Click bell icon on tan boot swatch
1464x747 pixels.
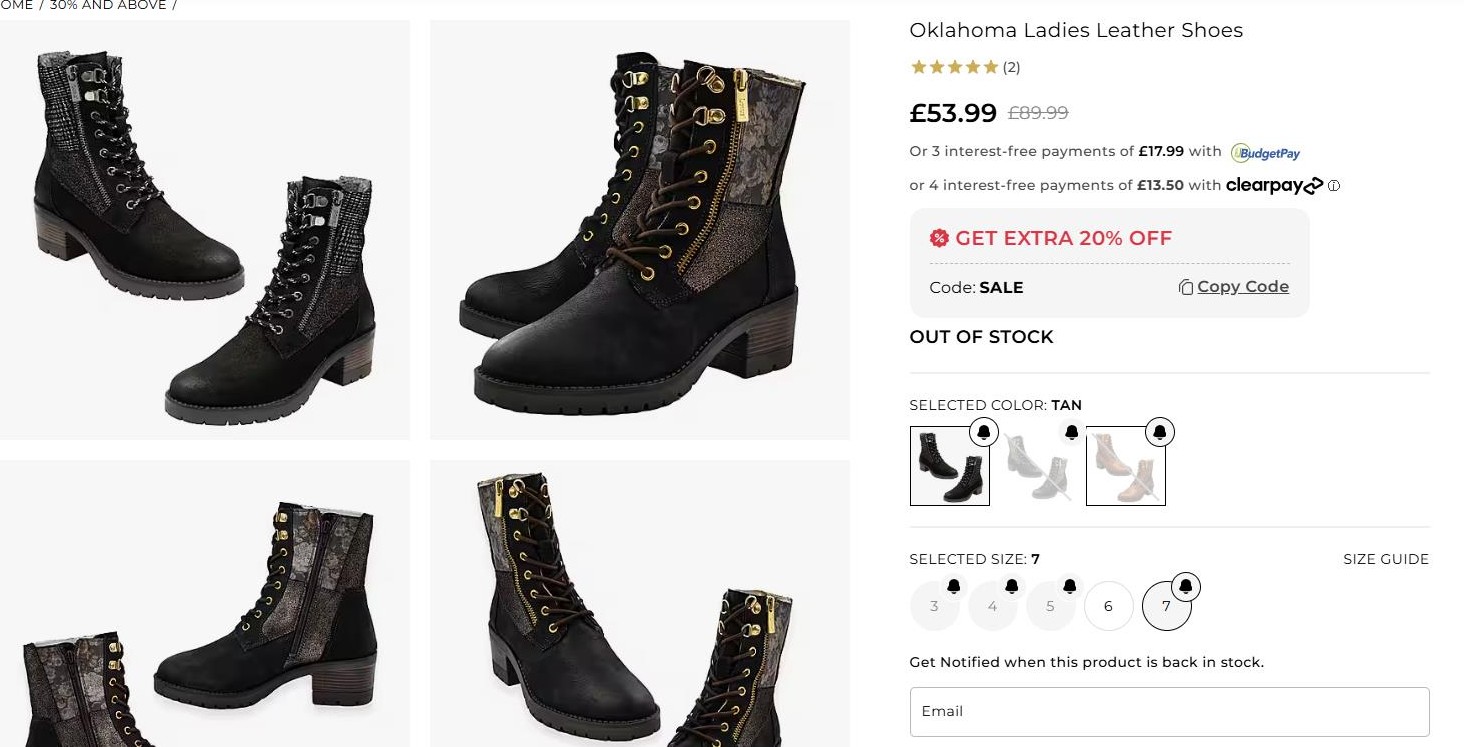point(1159,432)
